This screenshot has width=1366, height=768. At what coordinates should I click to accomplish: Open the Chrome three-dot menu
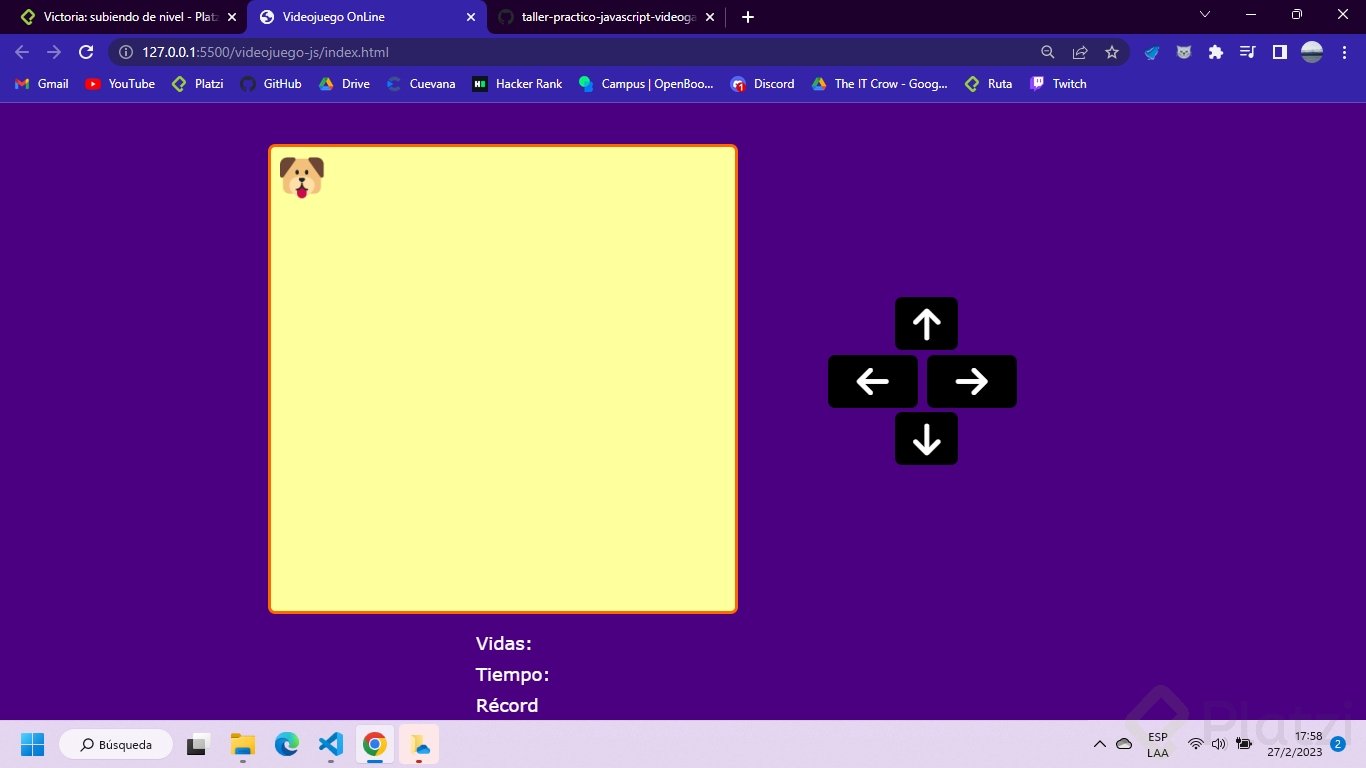click(x=1343, y=52)
